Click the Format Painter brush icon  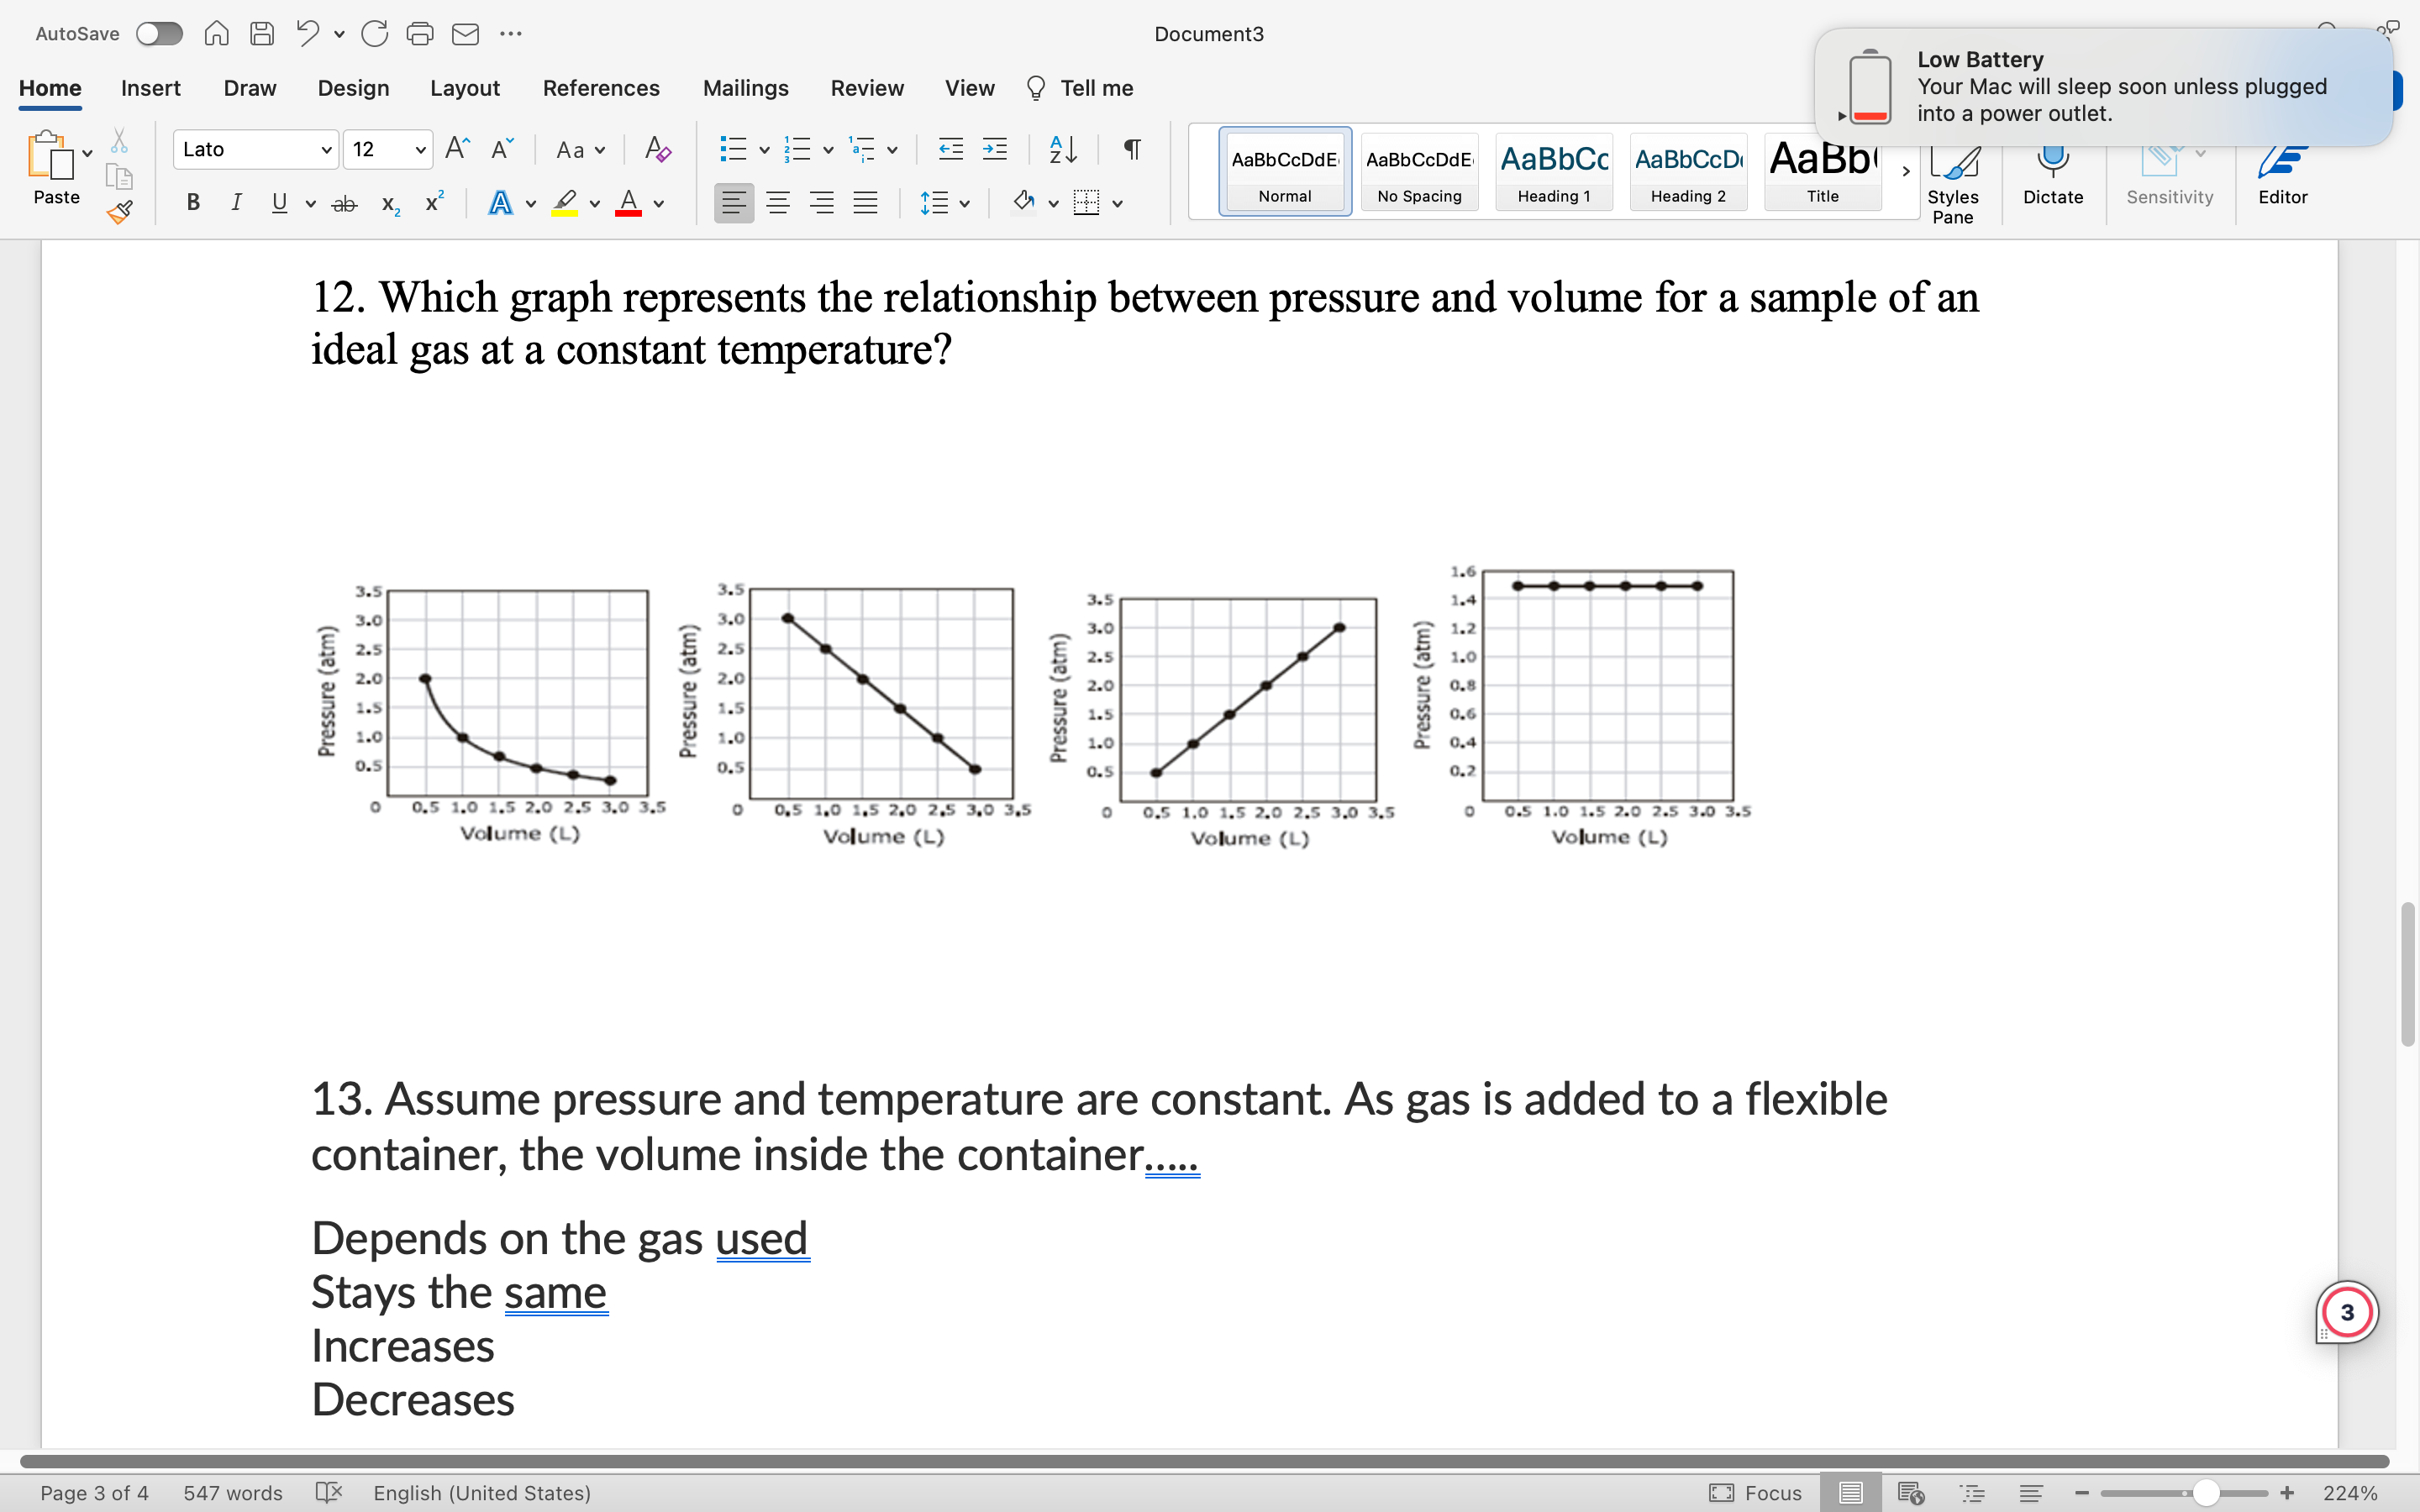pyautogui.click(x=120, y=212)
